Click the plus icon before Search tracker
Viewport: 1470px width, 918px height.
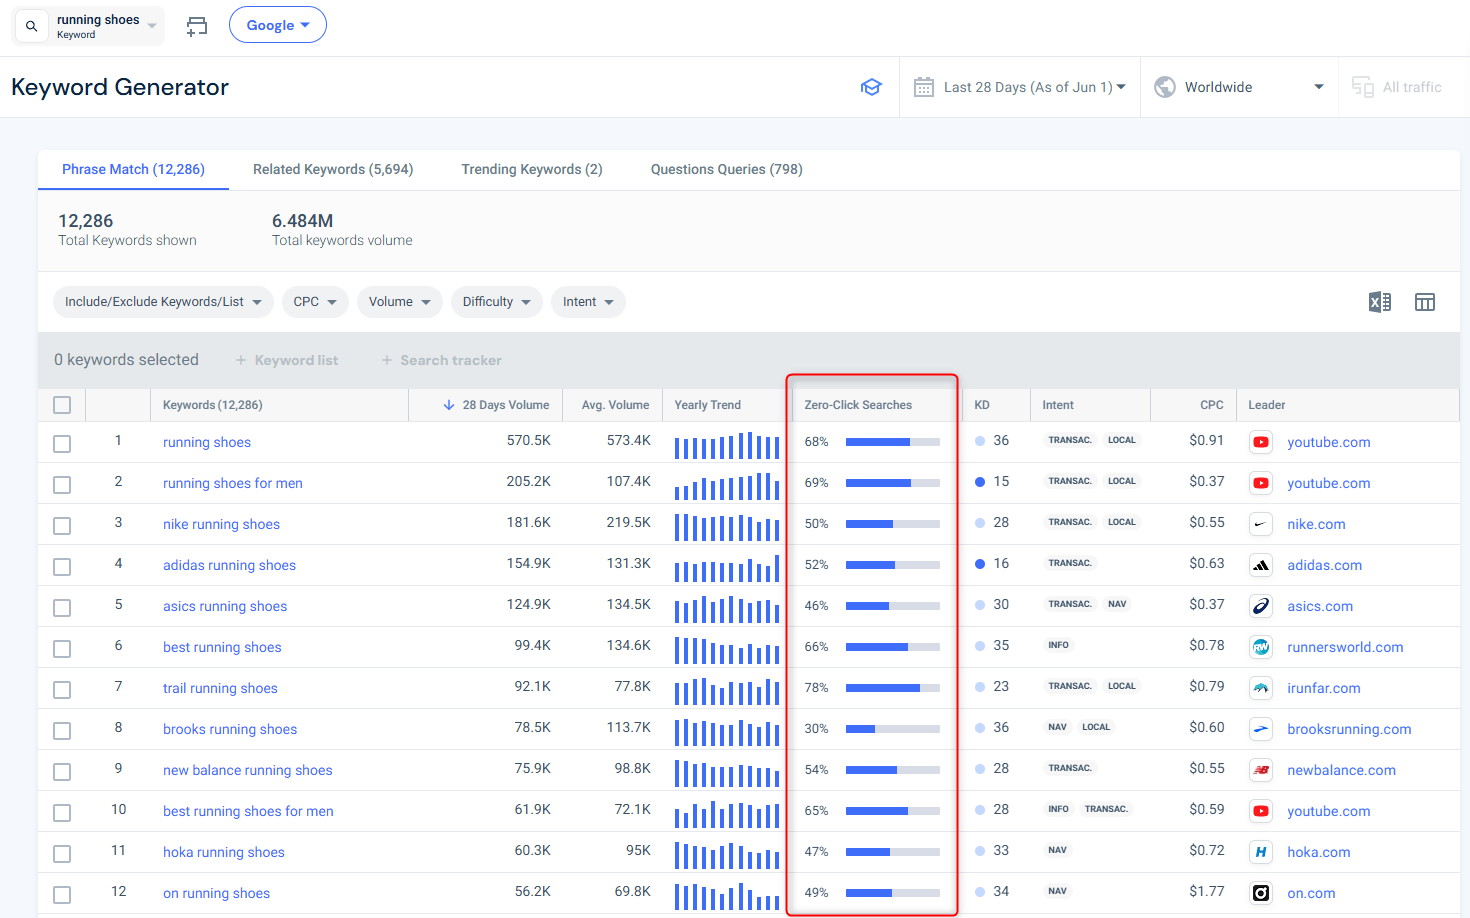(x=387, y=360)
